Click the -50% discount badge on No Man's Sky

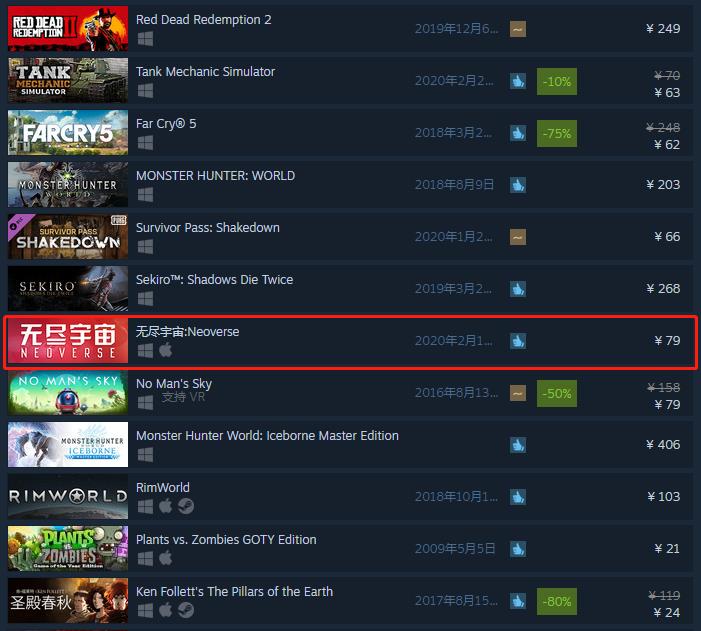(557, 394)
